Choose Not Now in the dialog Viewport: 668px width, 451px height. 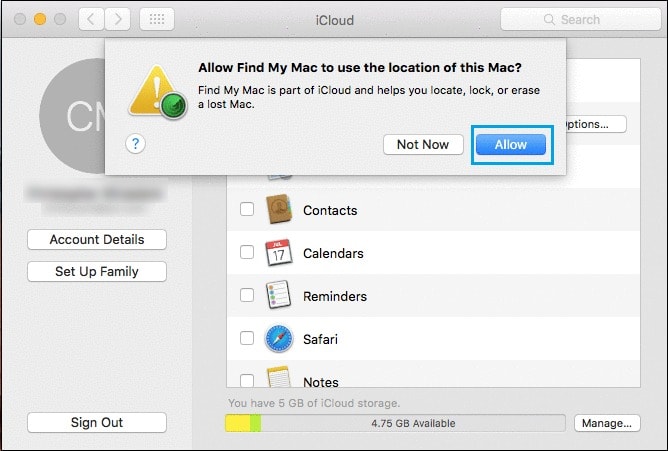click(422, 144)
